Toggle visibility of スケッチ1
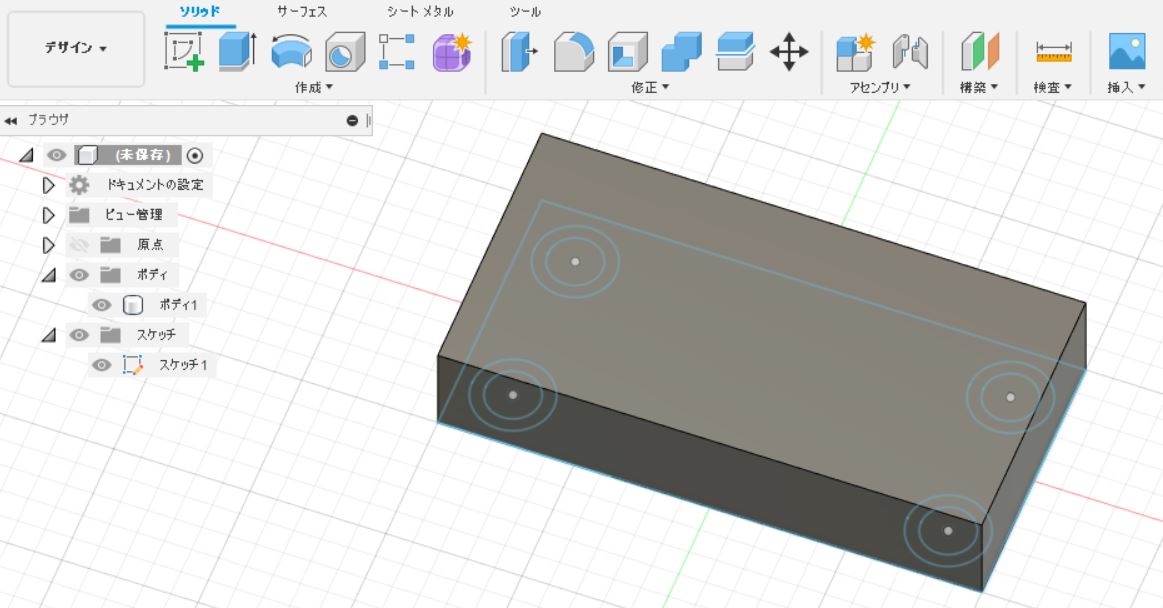1163x608 pixels. 102,365
